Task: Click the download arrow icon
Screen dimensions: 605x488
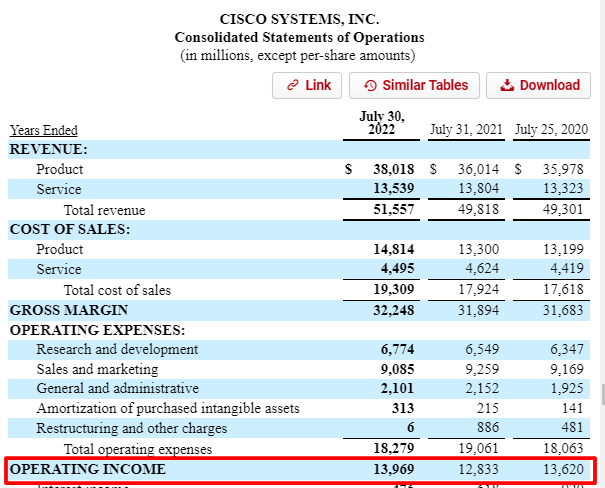Action: tap(507, 85)
